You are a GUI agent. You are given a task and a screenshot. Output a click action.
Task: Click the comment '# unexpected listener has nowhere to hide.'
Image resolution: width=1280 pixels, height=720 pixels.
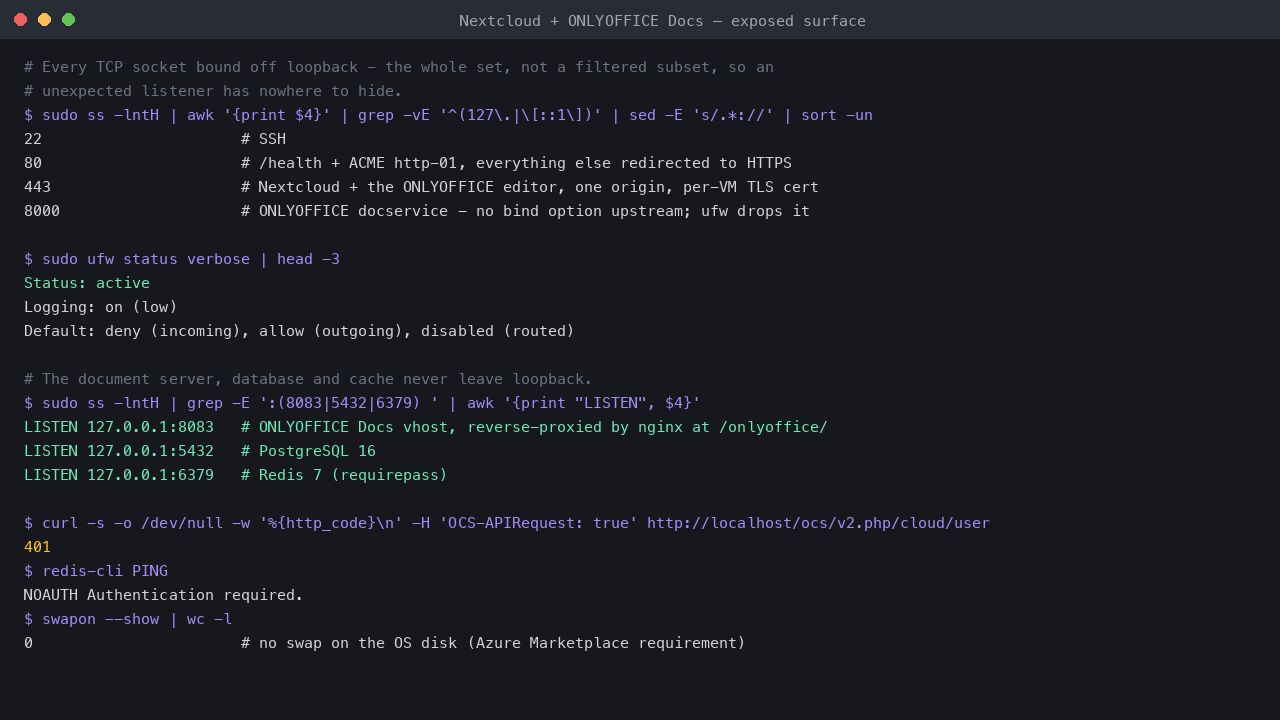click(213, 91)
